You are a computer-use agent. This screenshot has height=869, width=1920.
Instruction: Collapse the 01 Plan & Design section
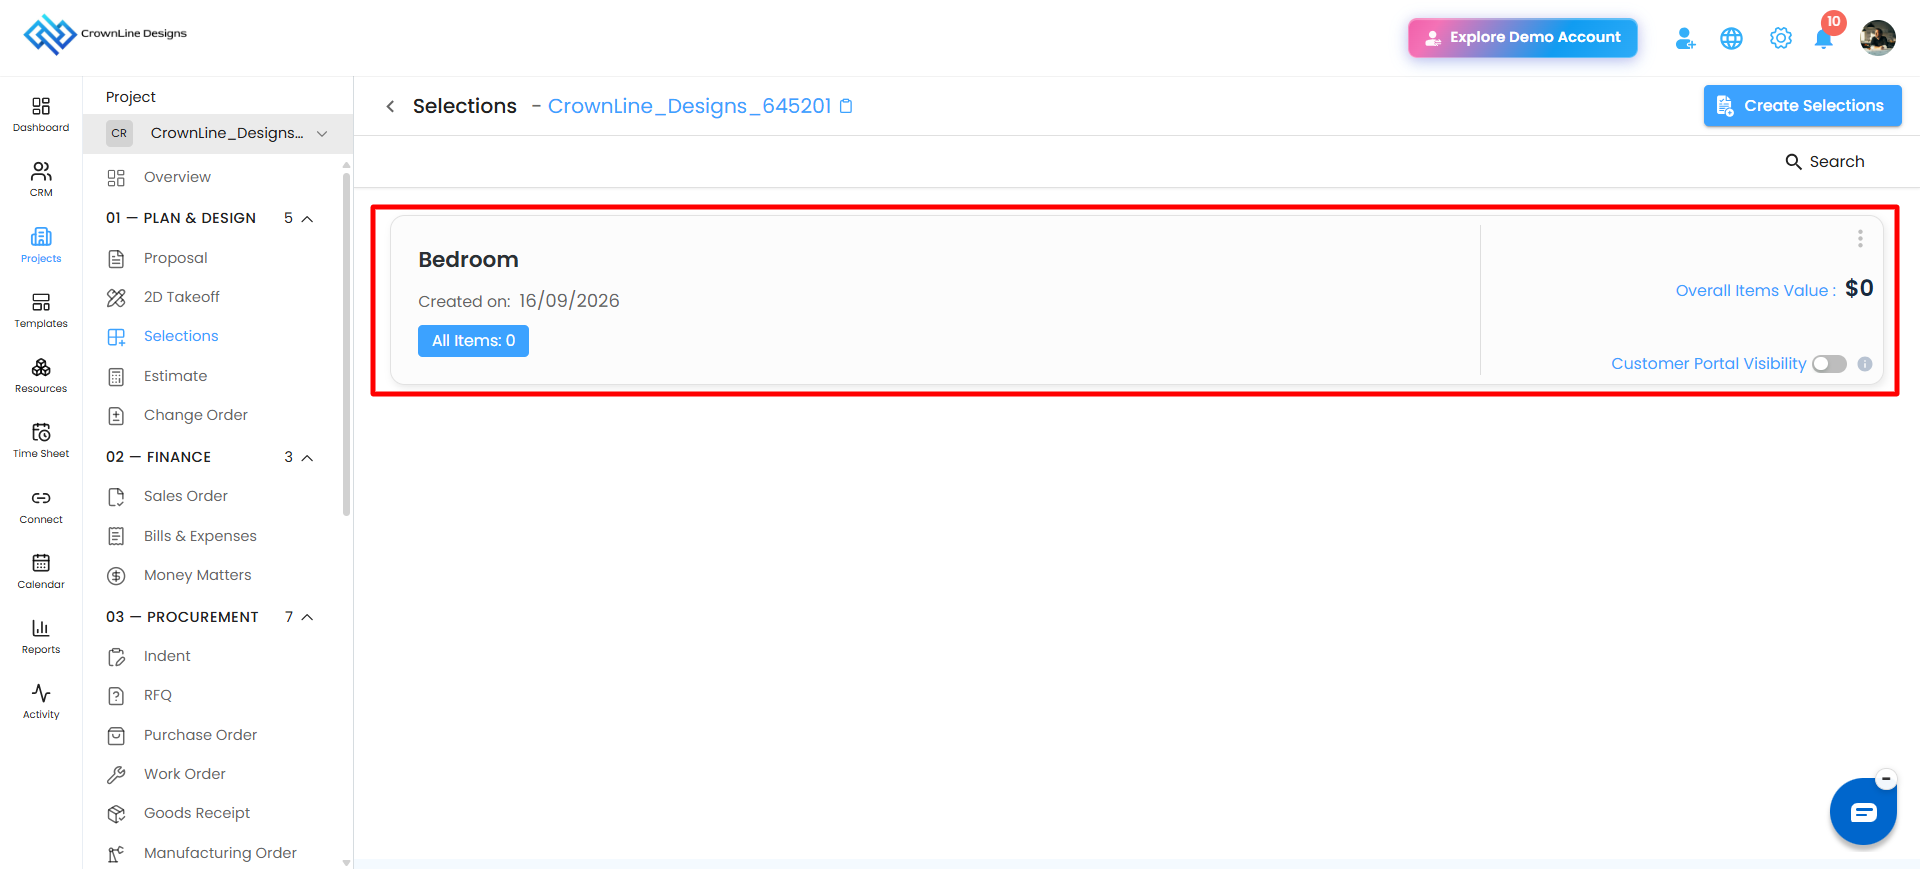pyautogui.click(x=308, y=218)
